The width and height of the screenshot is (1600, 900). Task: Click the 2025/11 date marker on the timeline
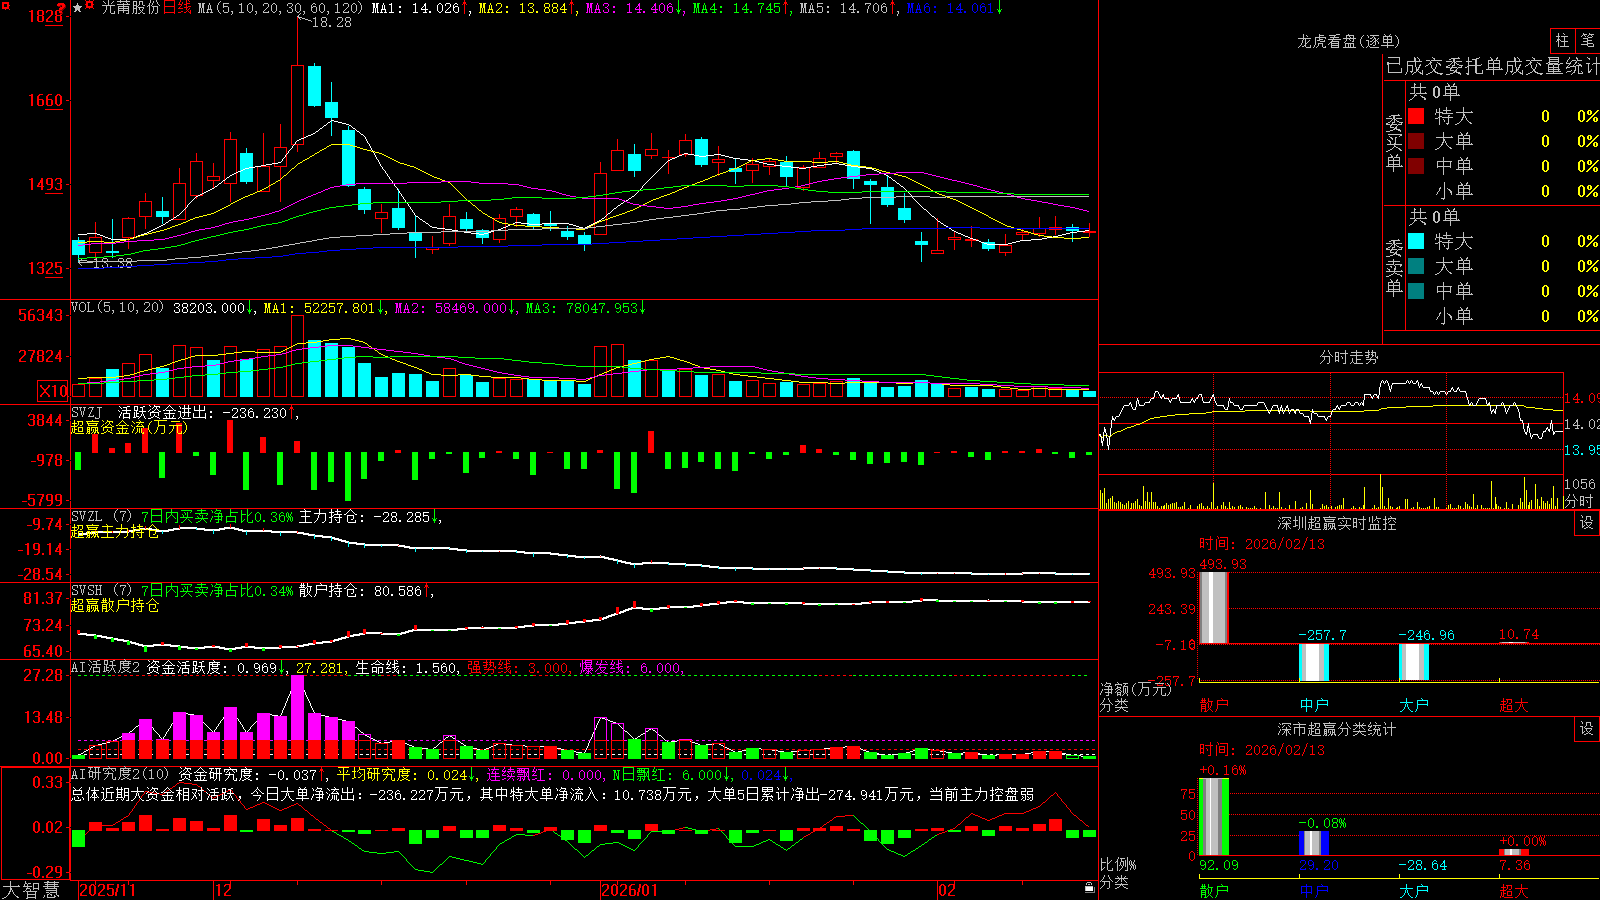(x=107, y=890)
